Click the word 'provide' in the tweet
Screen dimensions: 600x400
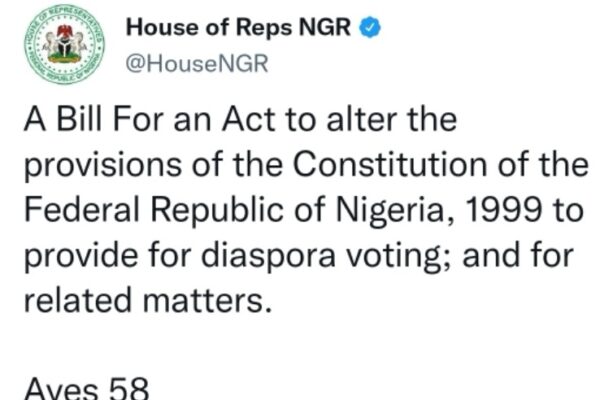(x=81, y=256)
